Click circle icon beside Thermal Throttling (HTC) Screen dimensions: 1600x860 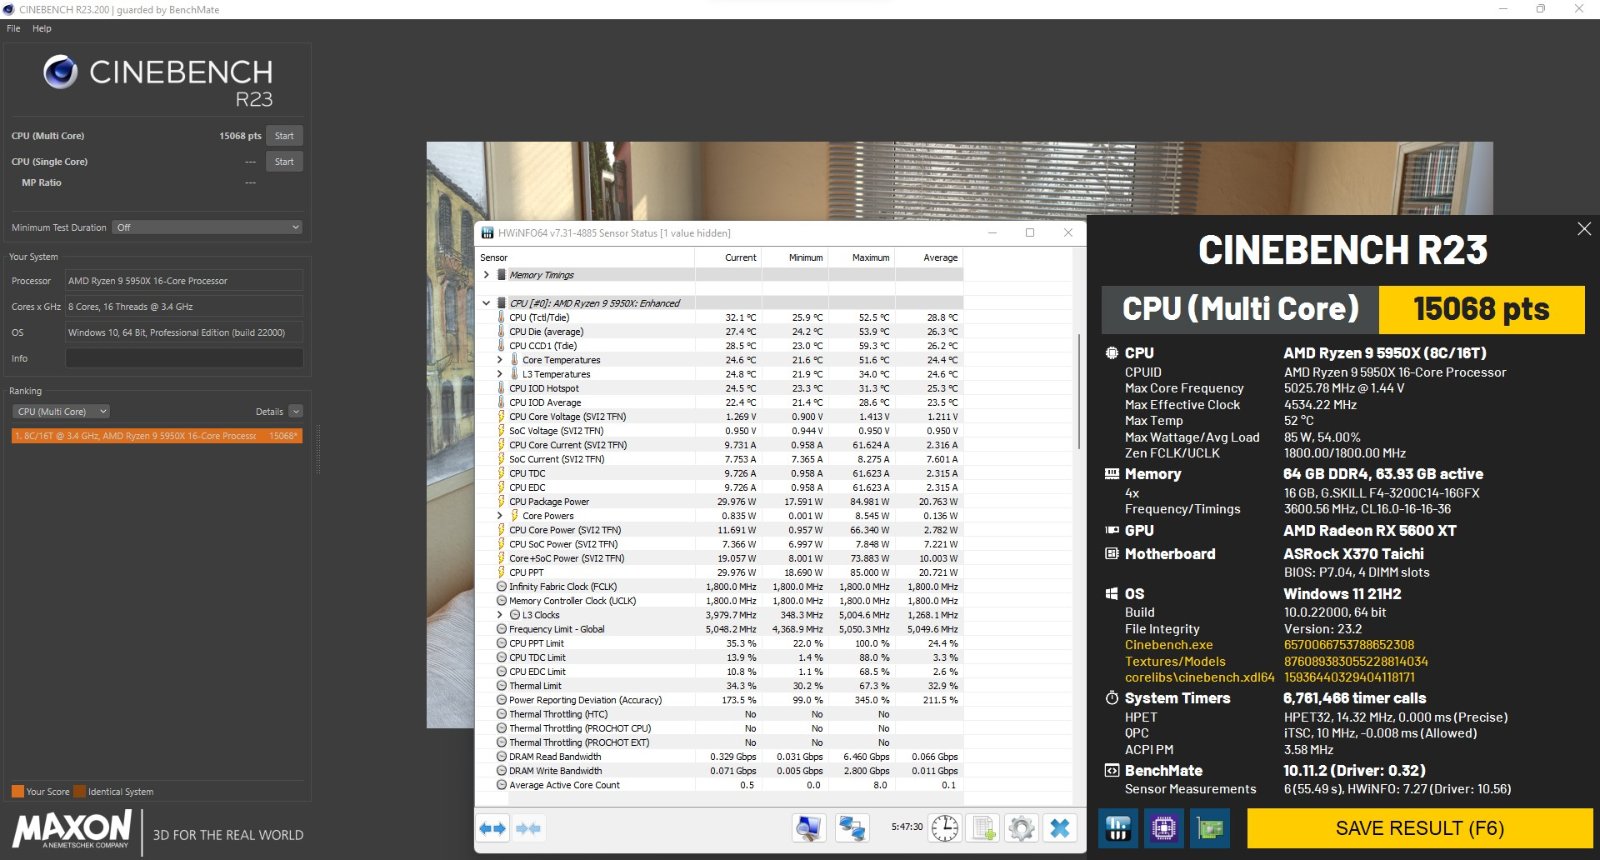501,714
